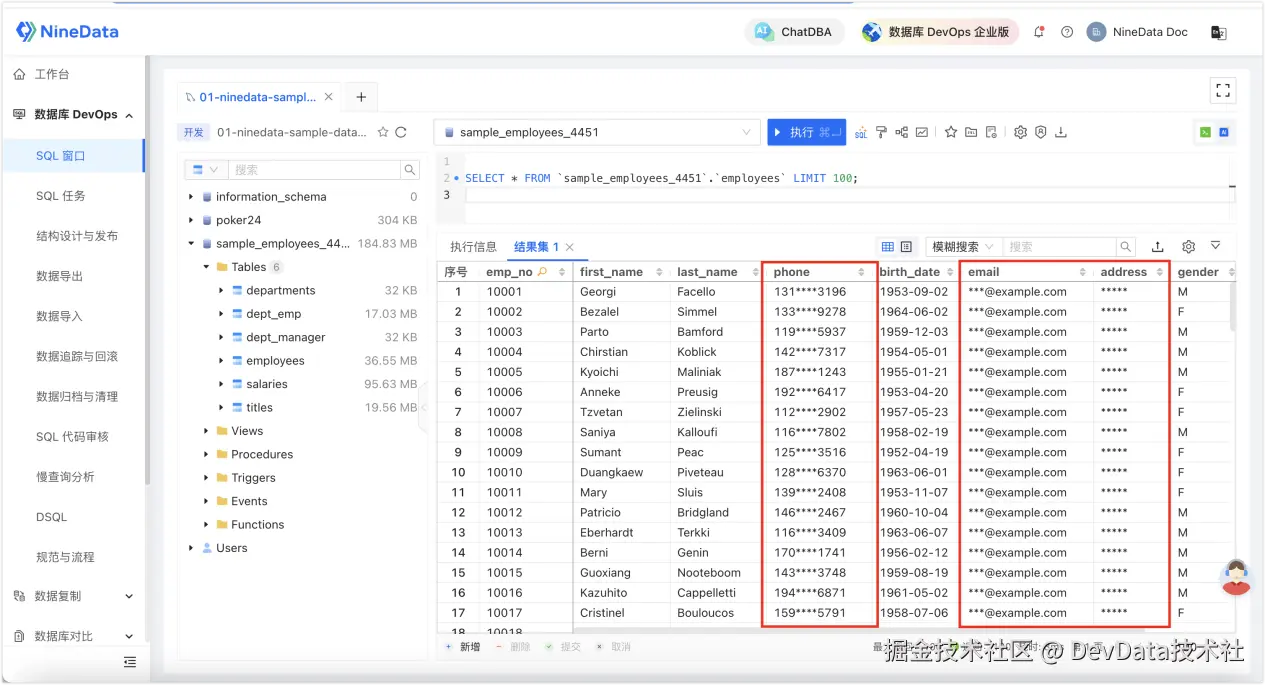Click the chart analysis icon in toolbar
Image resolution: width=1265 pixels, height=685 pixels.
coord(922,132)
